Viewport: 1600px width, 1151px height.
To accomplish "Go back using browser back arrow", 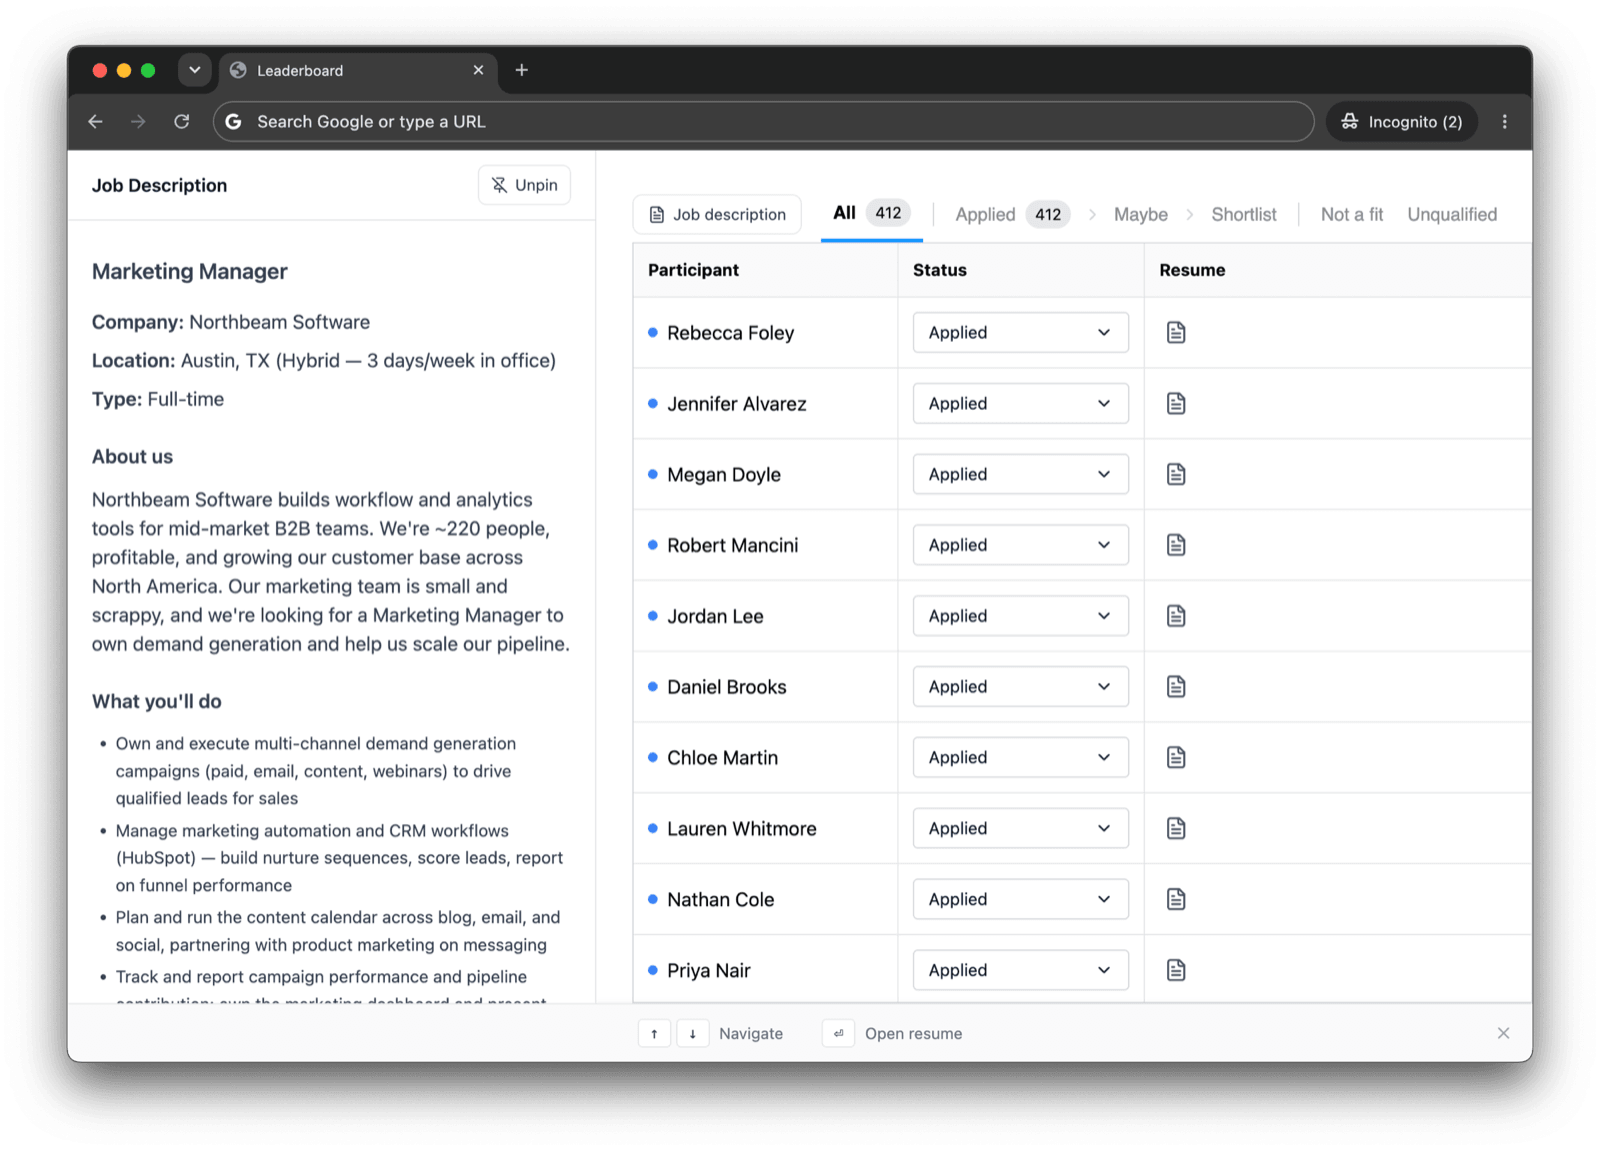I will (x=96, y=121).
